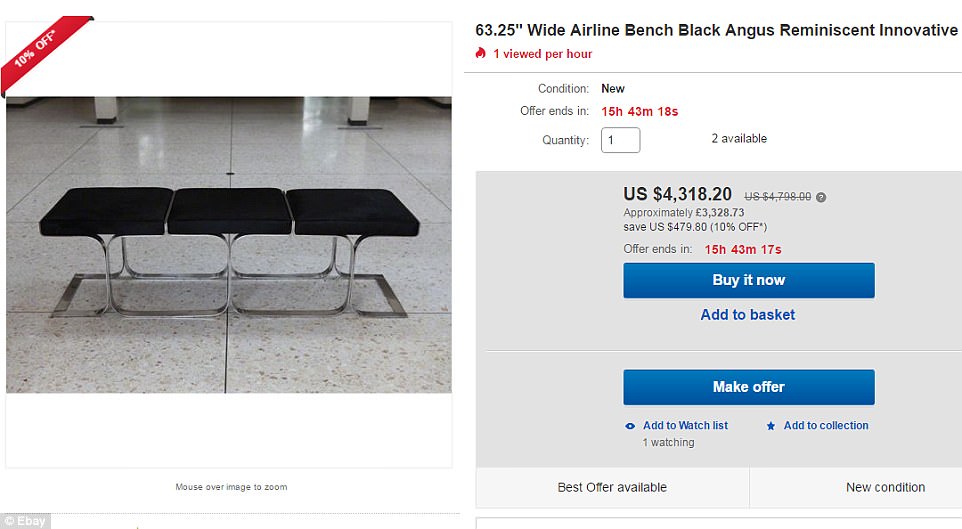Switch to the New condition tab
The height and width of the screenshot is (529, 962).
tap(885, 487)
